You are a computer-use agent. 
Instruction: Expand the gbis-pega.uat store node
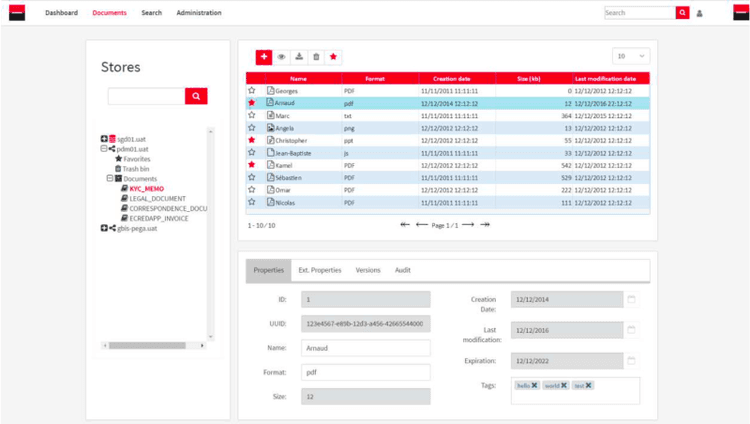[x=104, y=228]
